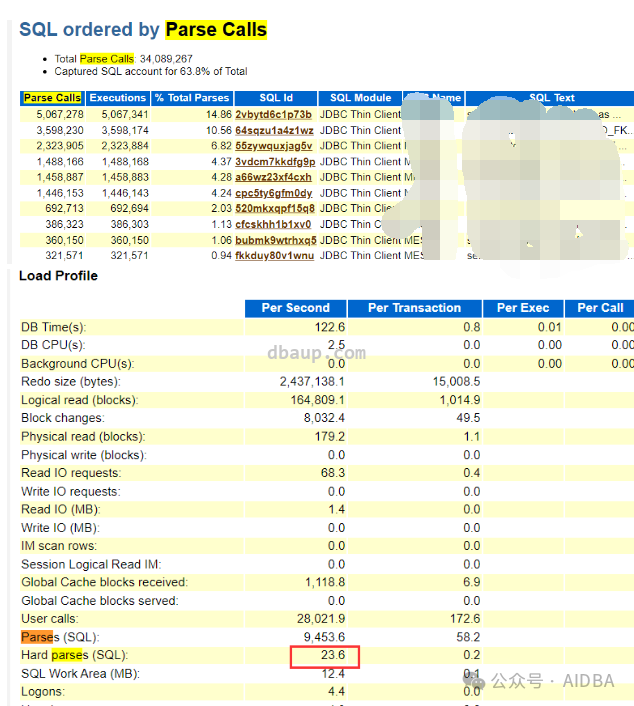Image resolution: width=634 pixels, height=706 pixels.
Task: Click executions value 5,067,341
Action: [x=125, y=114]
